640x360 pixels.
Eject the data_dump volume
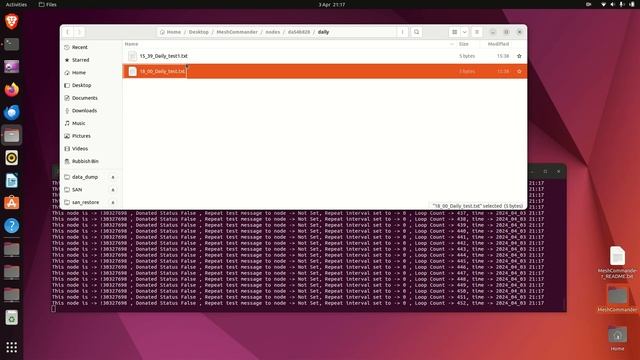pos(113,177)
